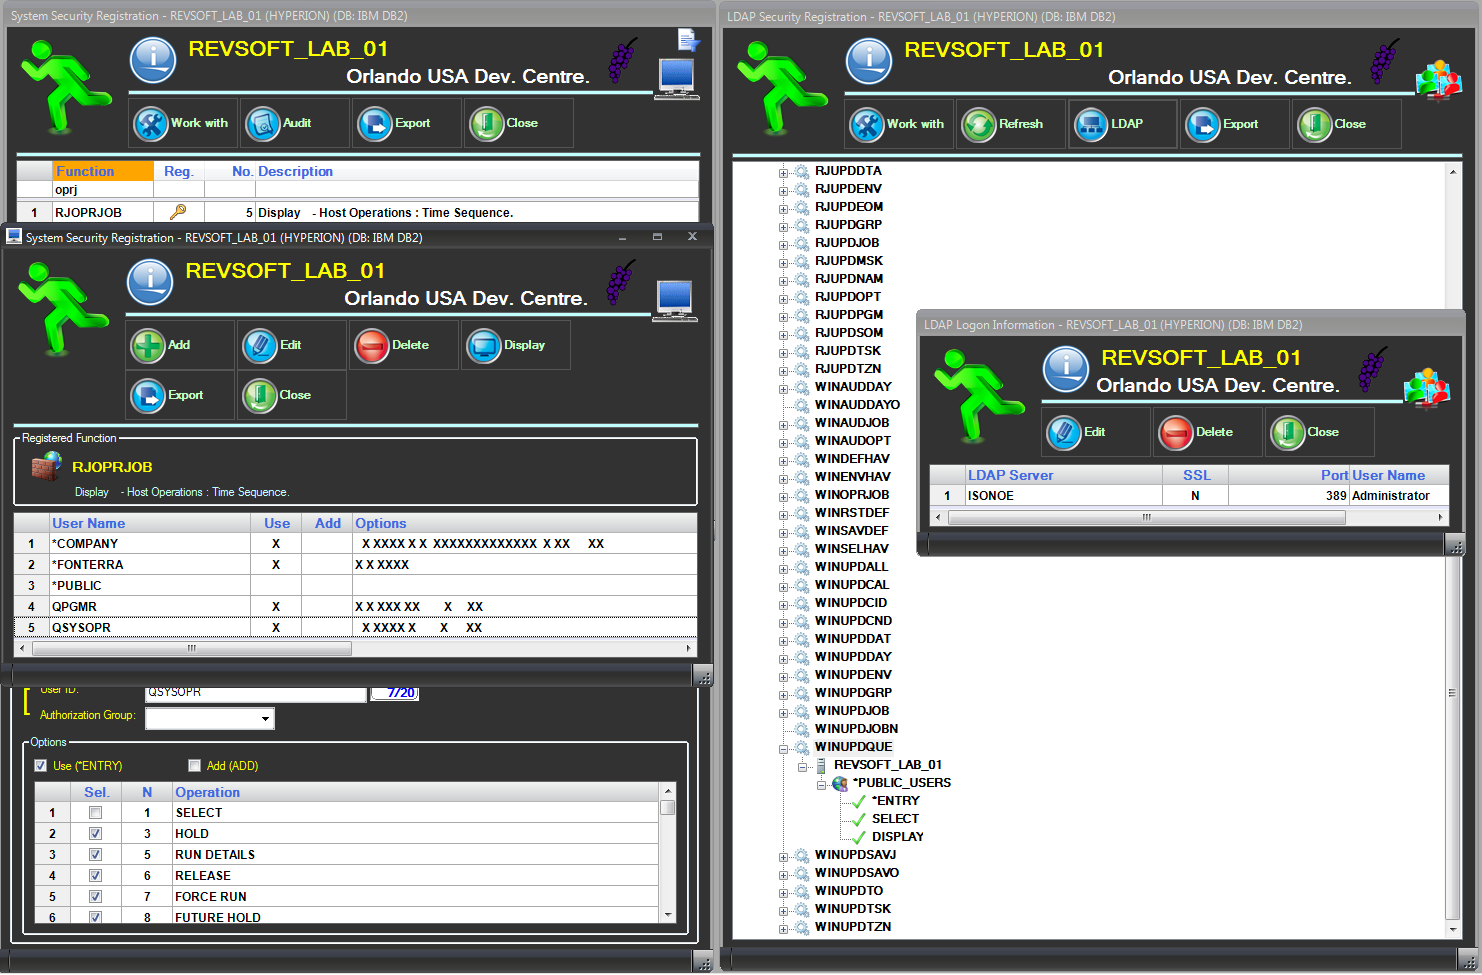Collapse the WINUPDQUE tree node
This screenshot has width=1482, height=975.
pyautogui.click(x=784, y=748)
